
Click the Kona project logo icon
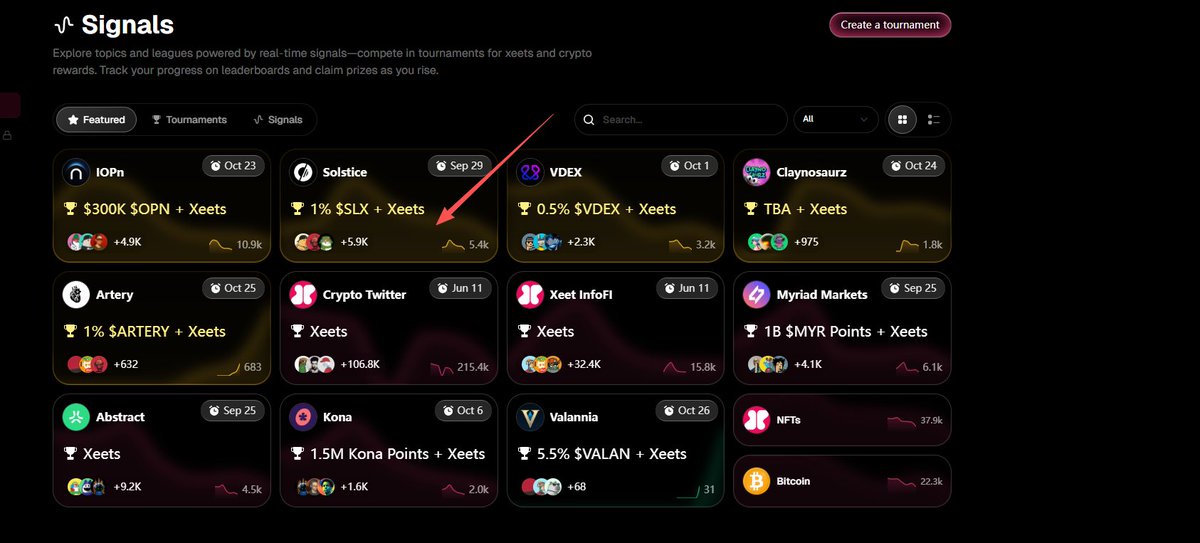click(x=303, y=417)
